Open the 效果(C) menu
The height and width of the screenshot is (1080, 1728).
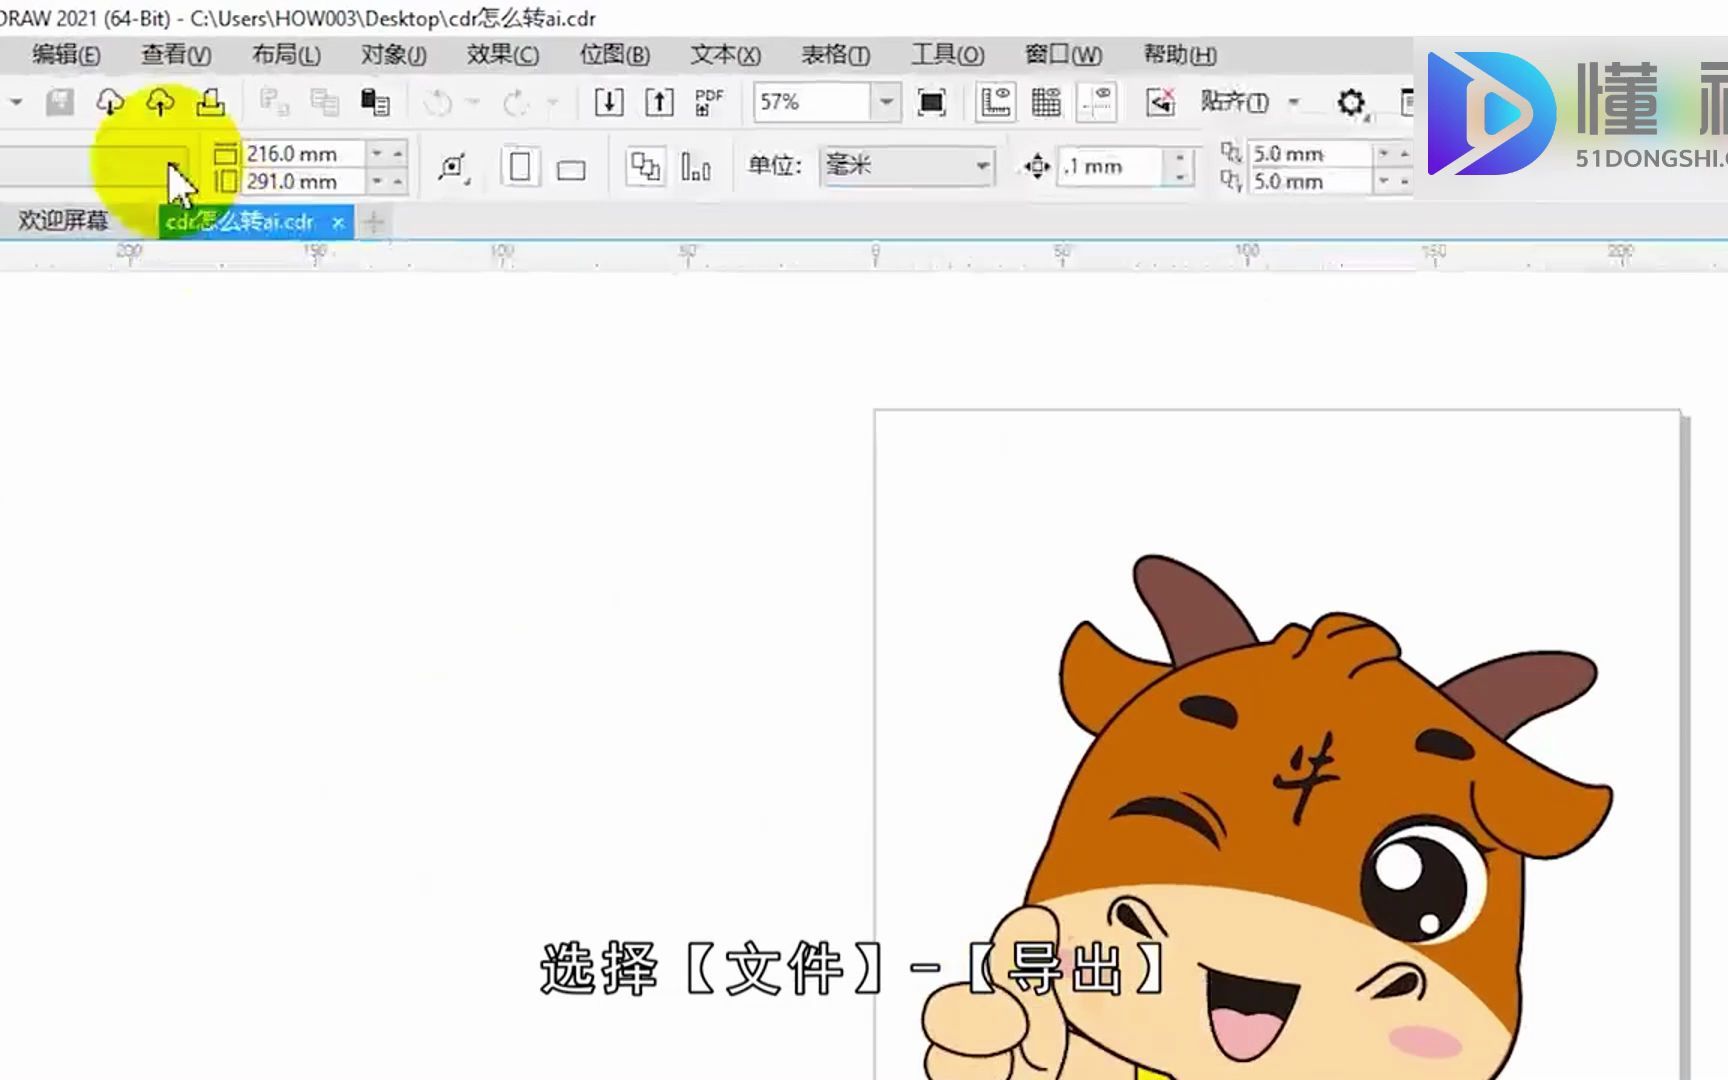pyautogui.click(x=503, y=55)
